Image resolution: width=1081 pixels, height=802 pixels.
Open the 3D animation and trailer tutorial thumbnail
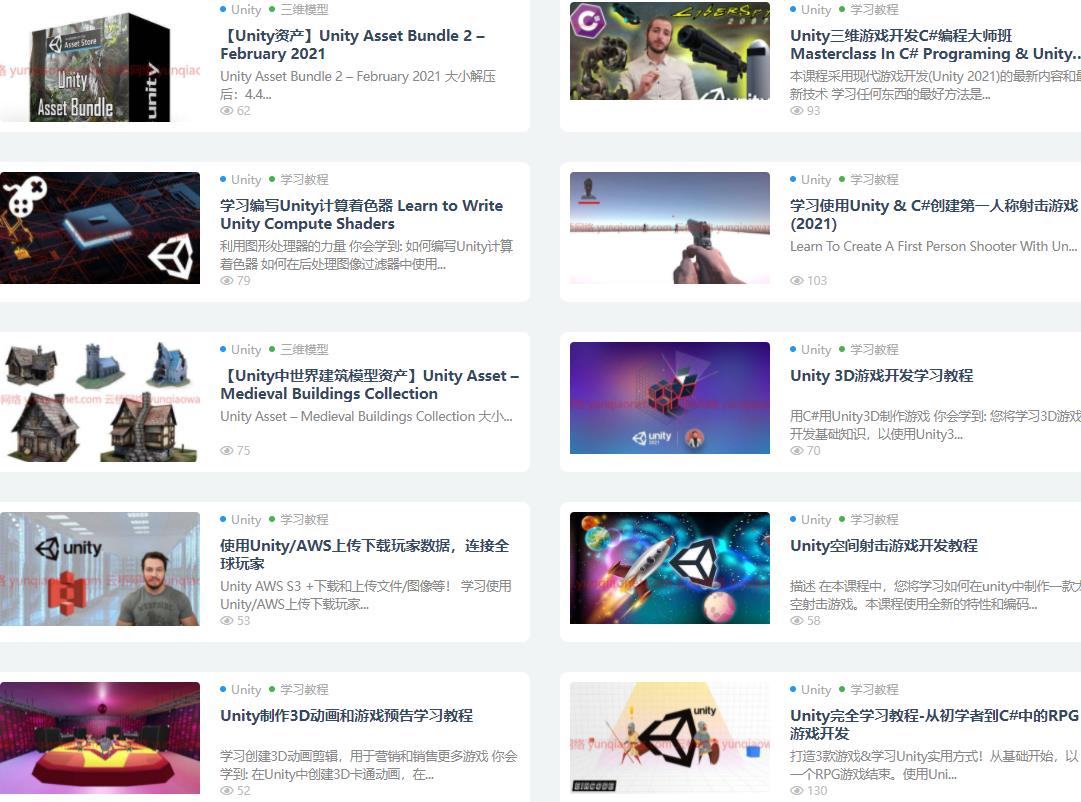coord(100,738)
